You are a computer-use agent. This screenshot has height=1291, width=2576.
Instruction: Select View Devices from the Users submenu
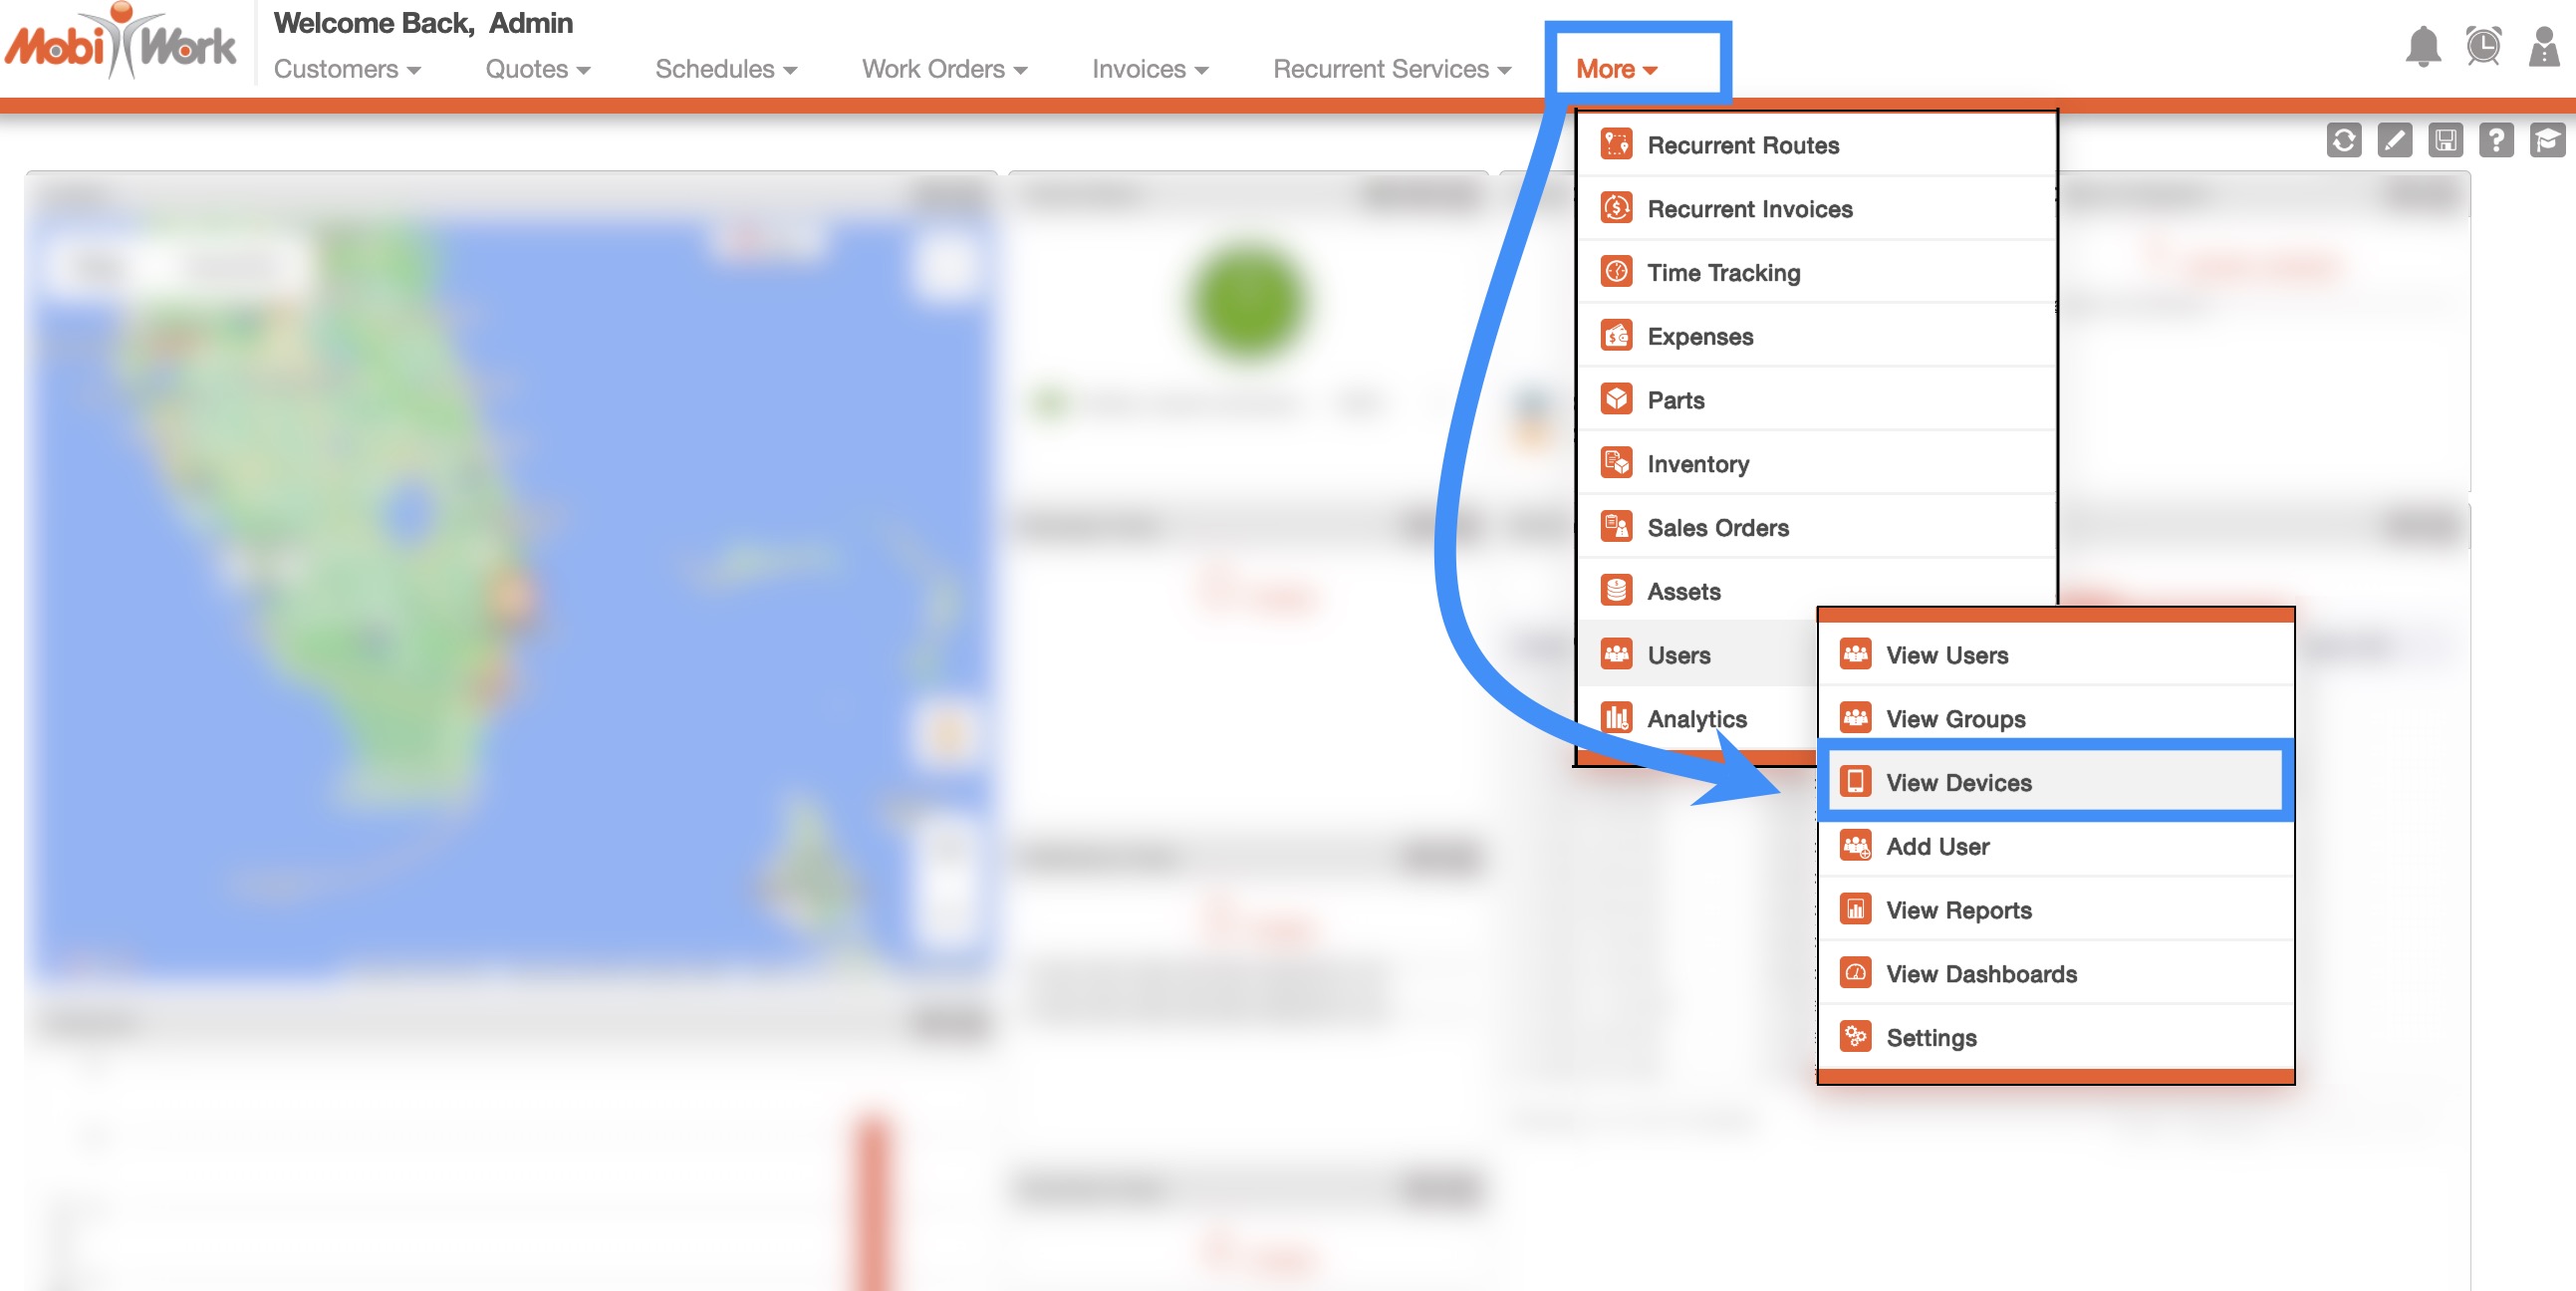click(x=1958, y=783)
